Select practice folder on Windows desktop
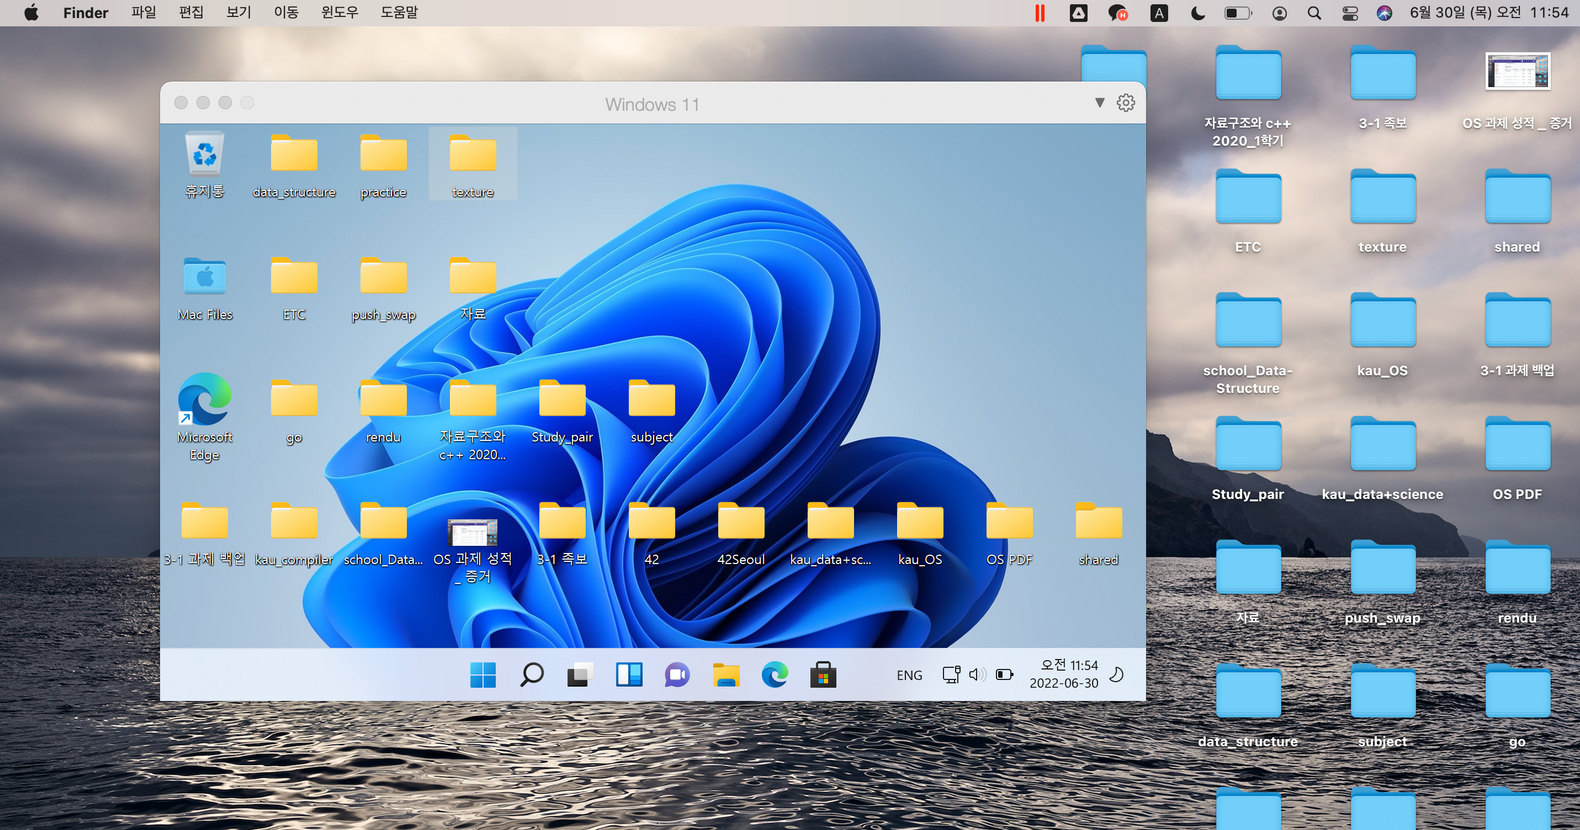The width and height of the screenshot is (1580, 830). coord(384,165)
